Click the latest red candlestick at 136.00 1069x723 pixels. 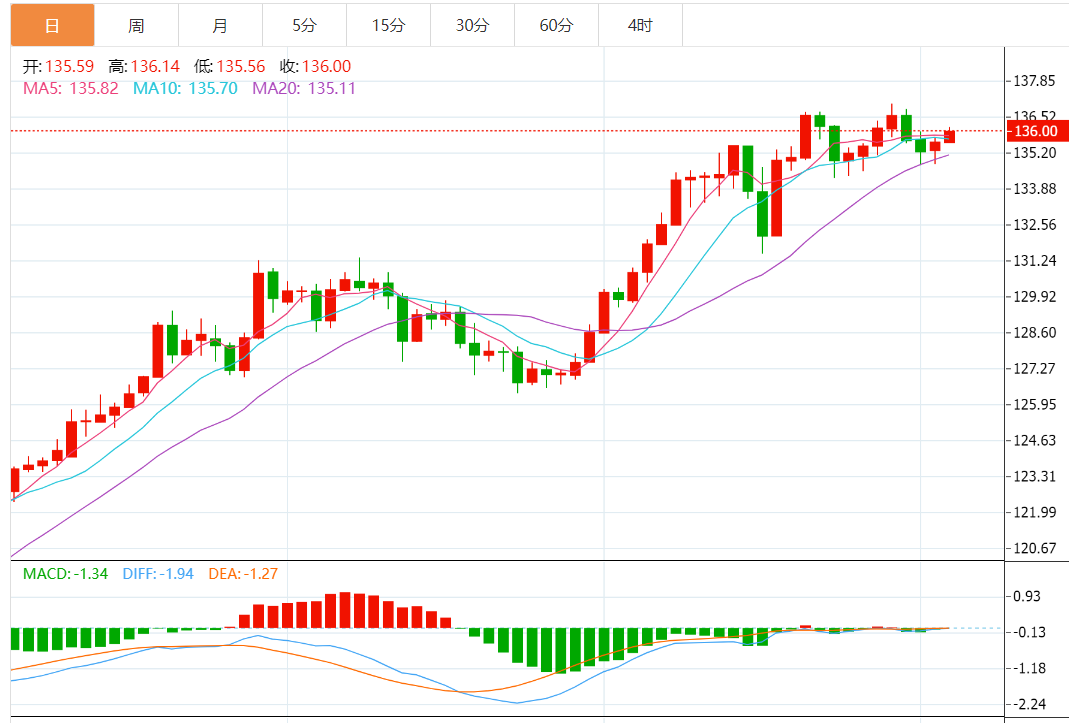tap(949, 136)
